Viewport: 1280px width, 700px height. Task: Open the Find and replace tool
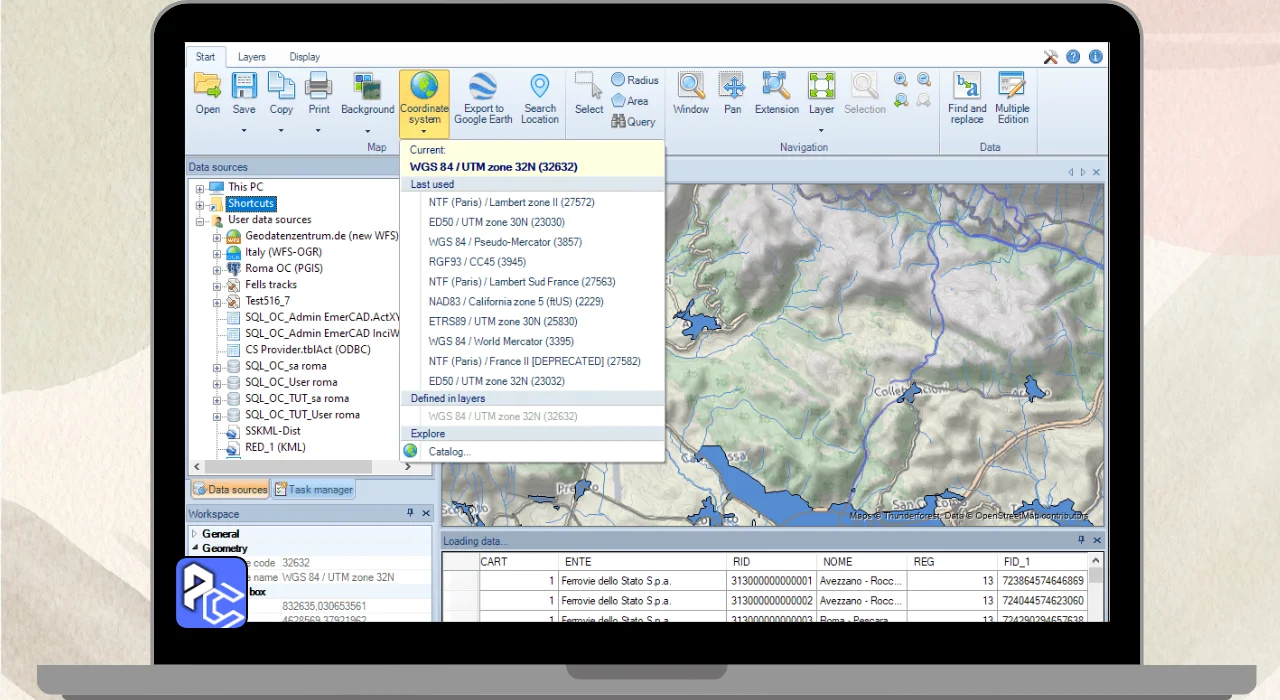967,87
